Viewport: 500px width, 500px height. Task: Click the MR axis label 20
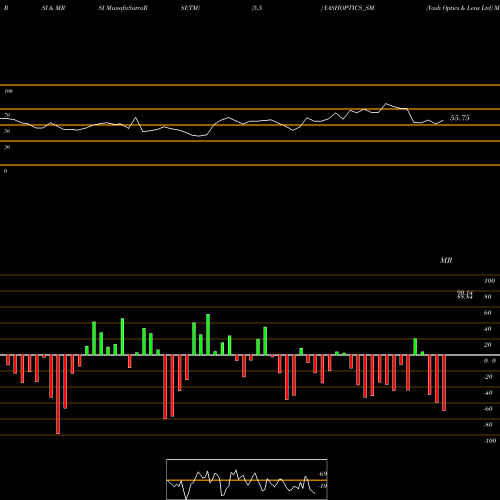(487, 345)
